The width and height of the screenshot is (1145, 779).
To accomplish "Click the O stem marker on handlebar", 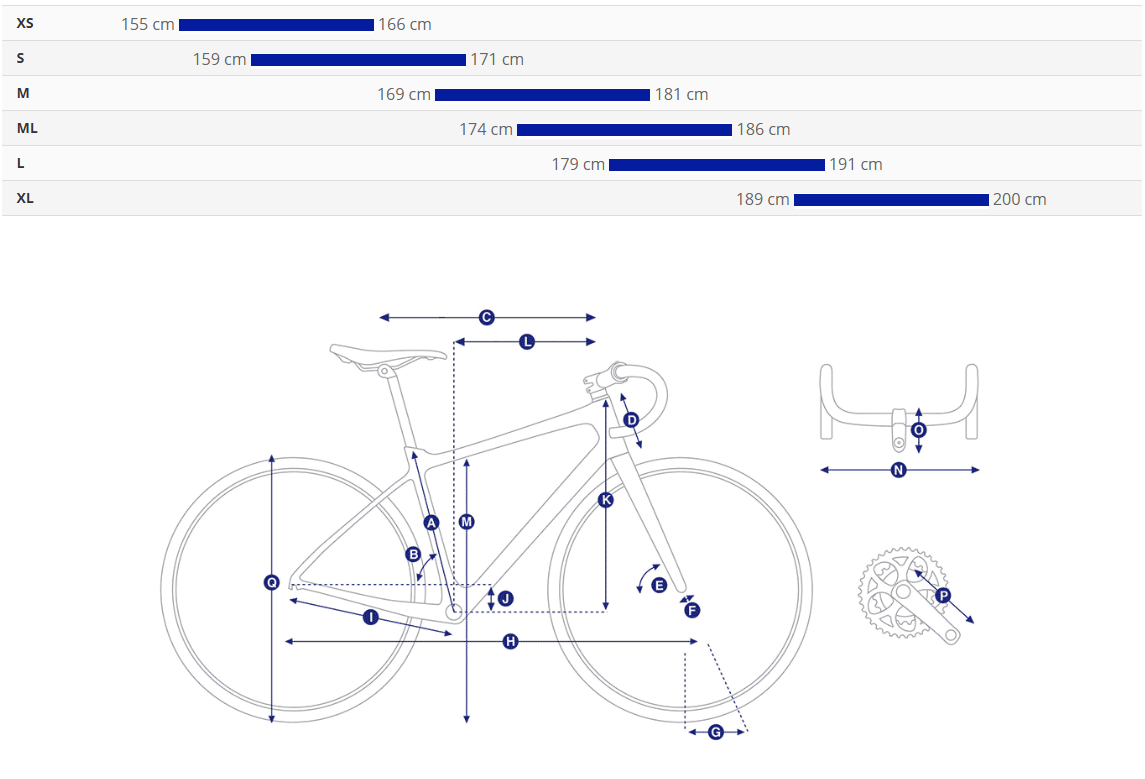I will coord(919,430).
